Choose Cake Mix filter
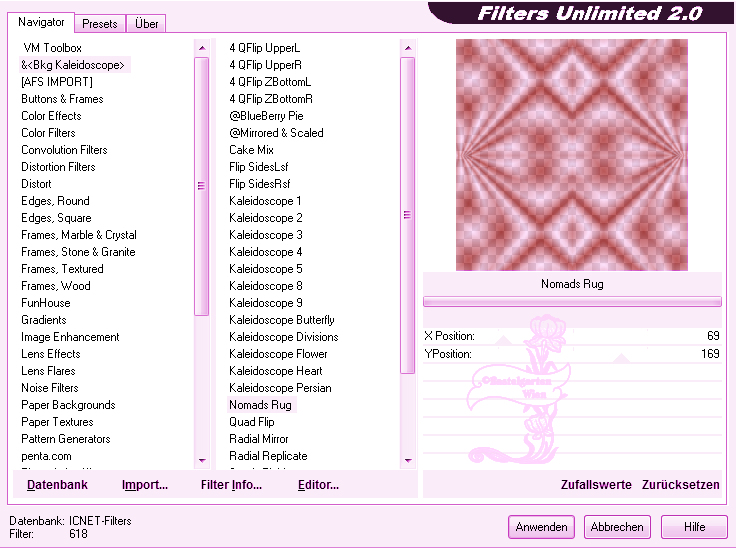The width and height of the screenshot is (736, 548). [251, 150]
